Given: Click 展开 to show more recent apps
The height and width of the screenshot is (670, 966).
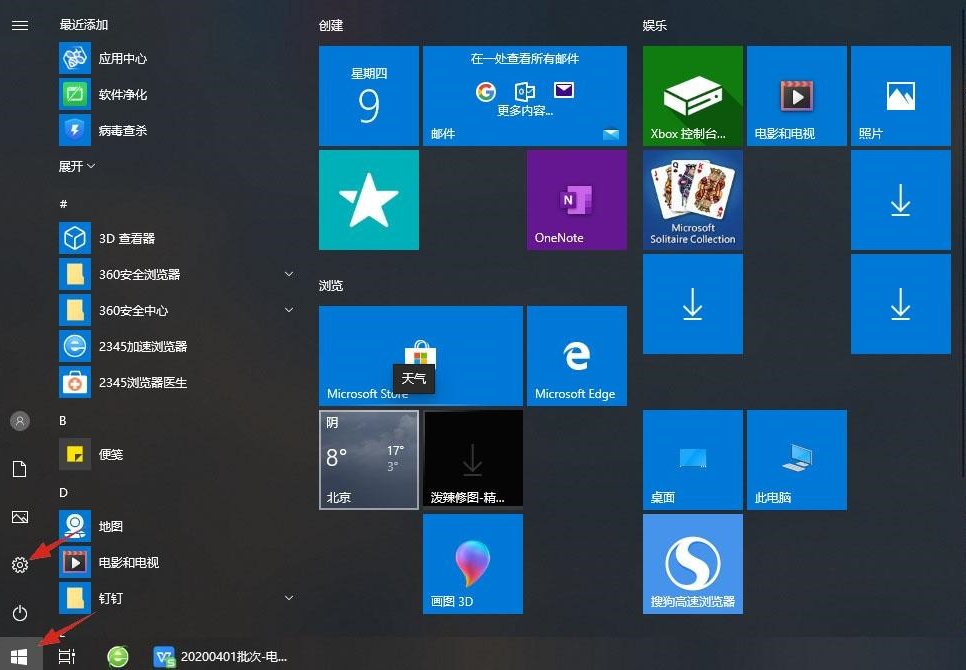Looking at the screenshot, I should point(77,166).
